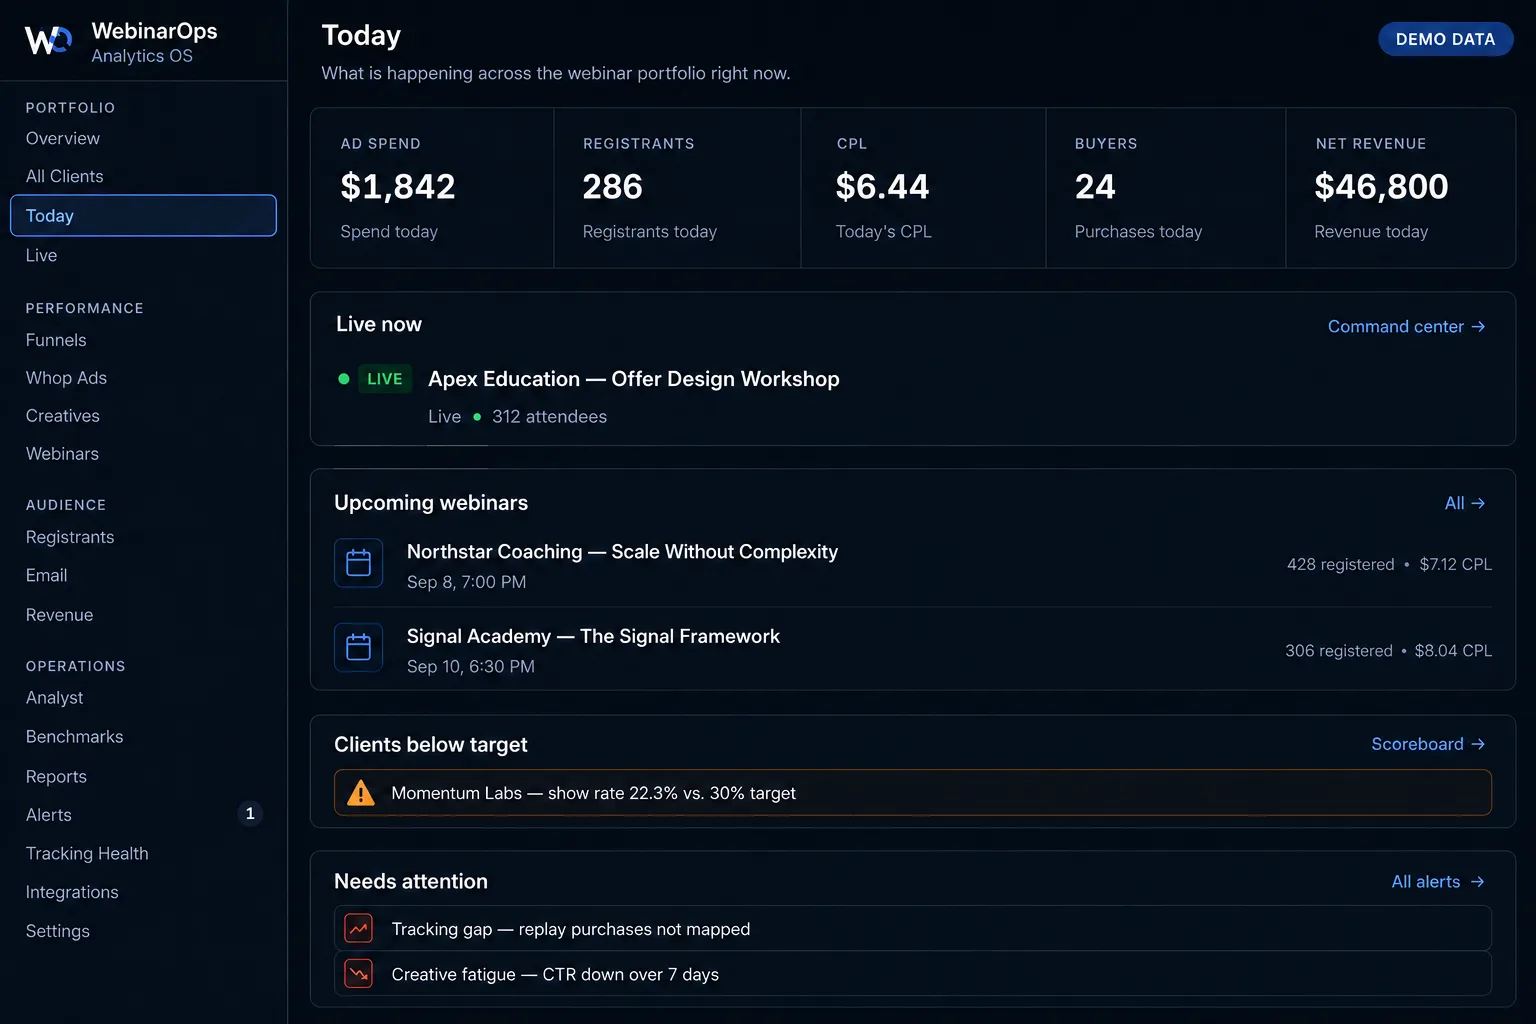The width and height of the screenshot is (1536, 1024).
Task: Open the Tracking gap alert row
Action: (913, 929)
